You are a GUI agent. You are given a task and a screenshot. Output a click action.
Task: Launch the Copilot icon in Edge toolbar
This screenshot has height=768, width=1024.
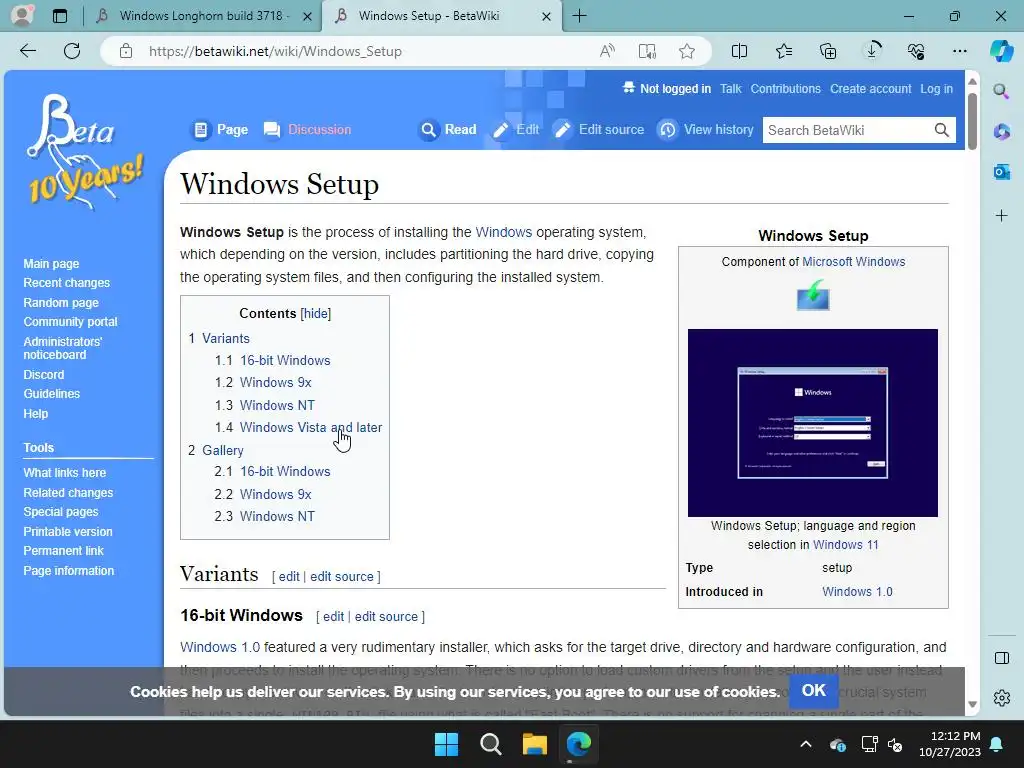pyautogui.click(x=1001, y=51)
